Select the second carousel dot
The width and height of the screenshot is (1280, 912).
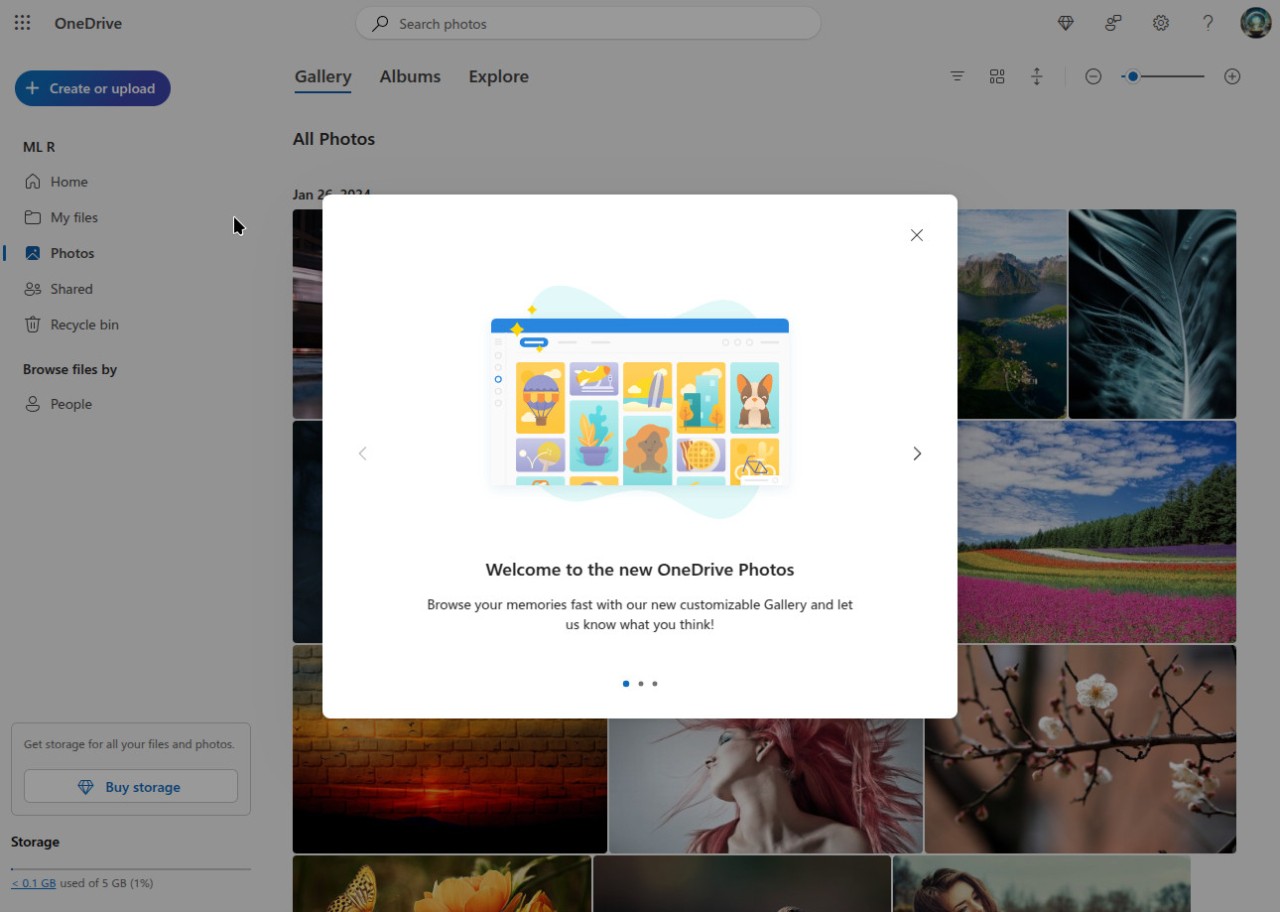click(x=640, y=683)
